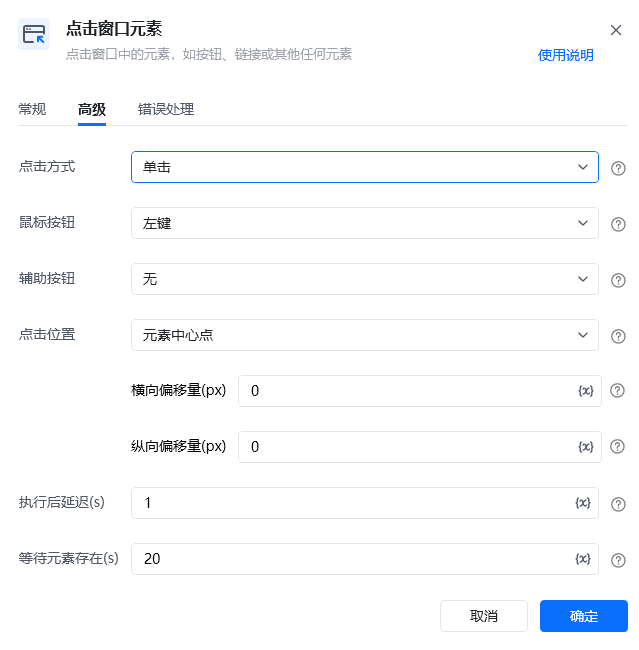This screenshot has height=650, width=639.
Task: Click the help icon for 执行后延迟
Action: point(618,504)
